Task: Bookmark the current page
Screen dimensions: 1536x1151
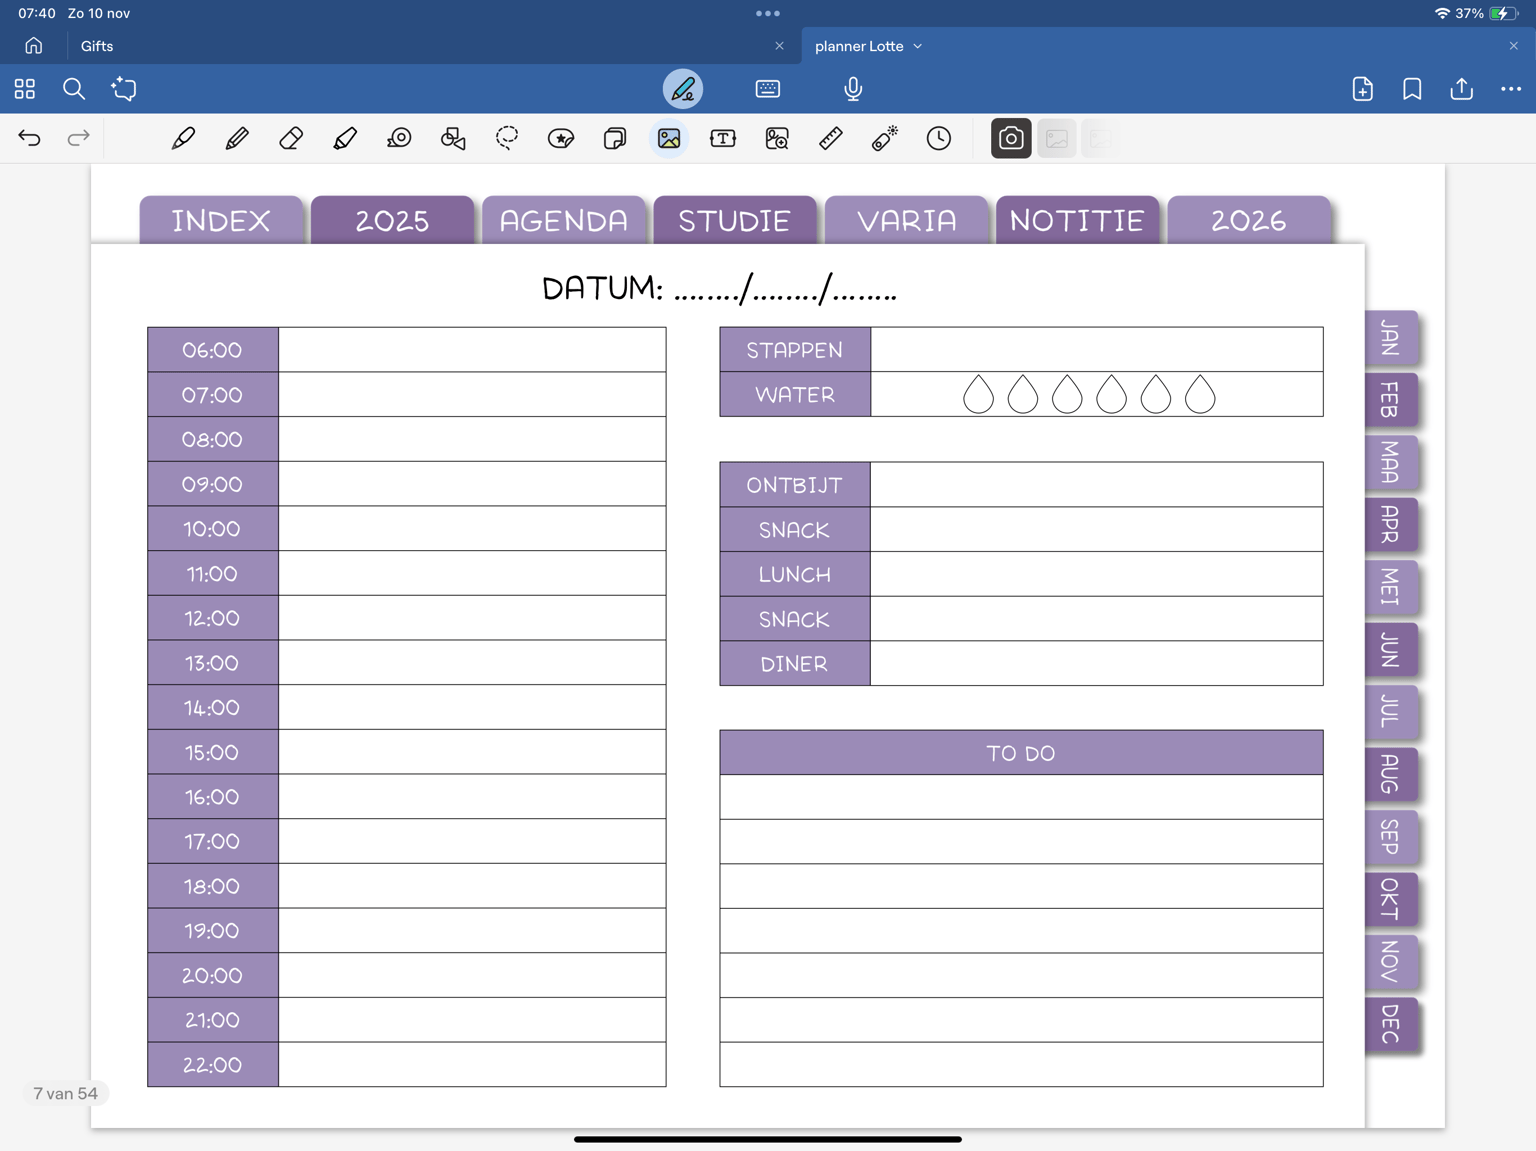Action: click(1412, 89)
